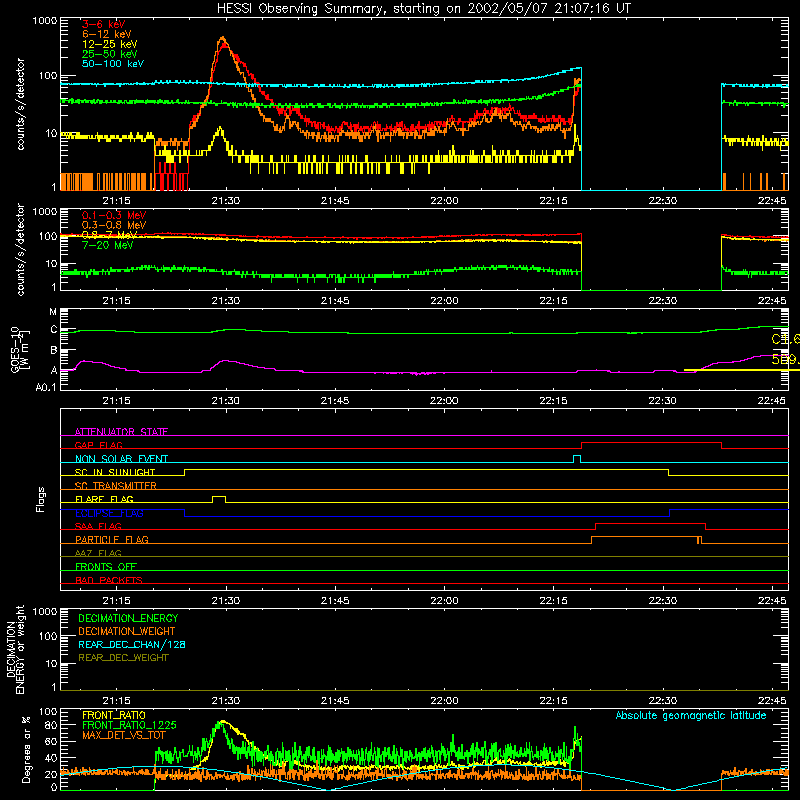Click the '21:15' tick label under the MeV panel
This screenshot has height=800, width=800.
pyautogui.click(x=116, y=301)
